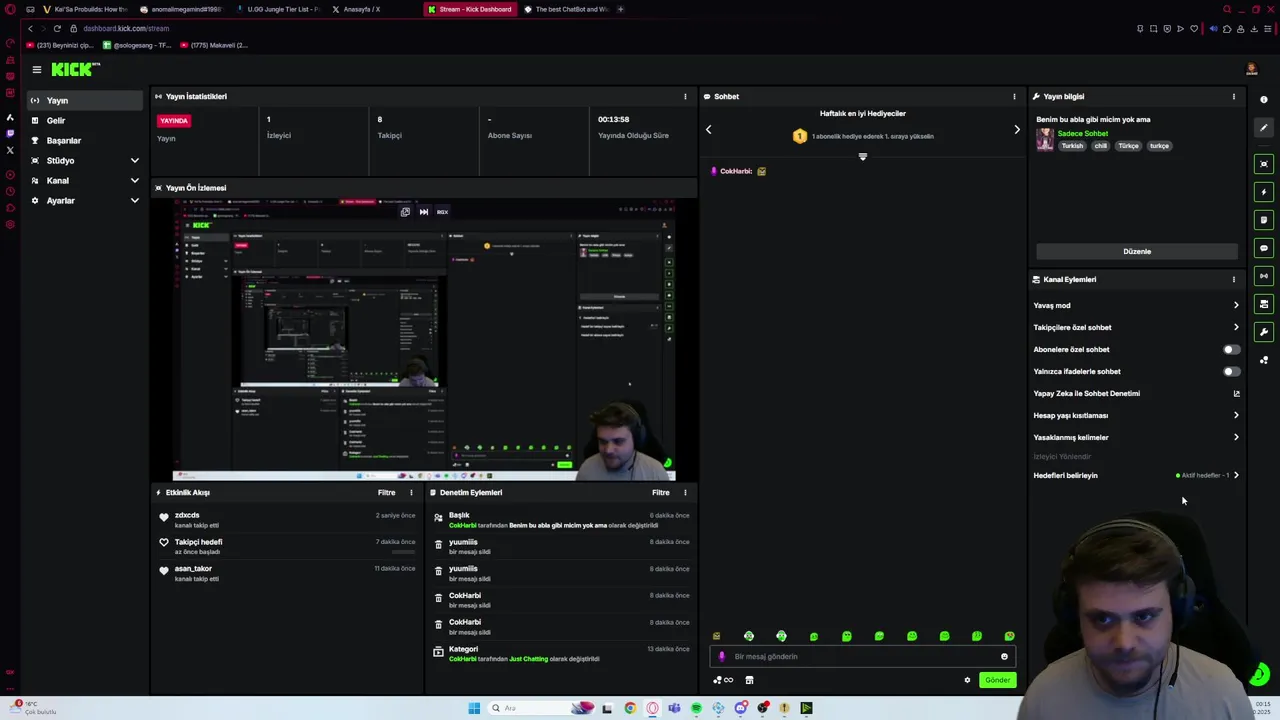Click the shop icon below chat input

[x=749, y=680]
